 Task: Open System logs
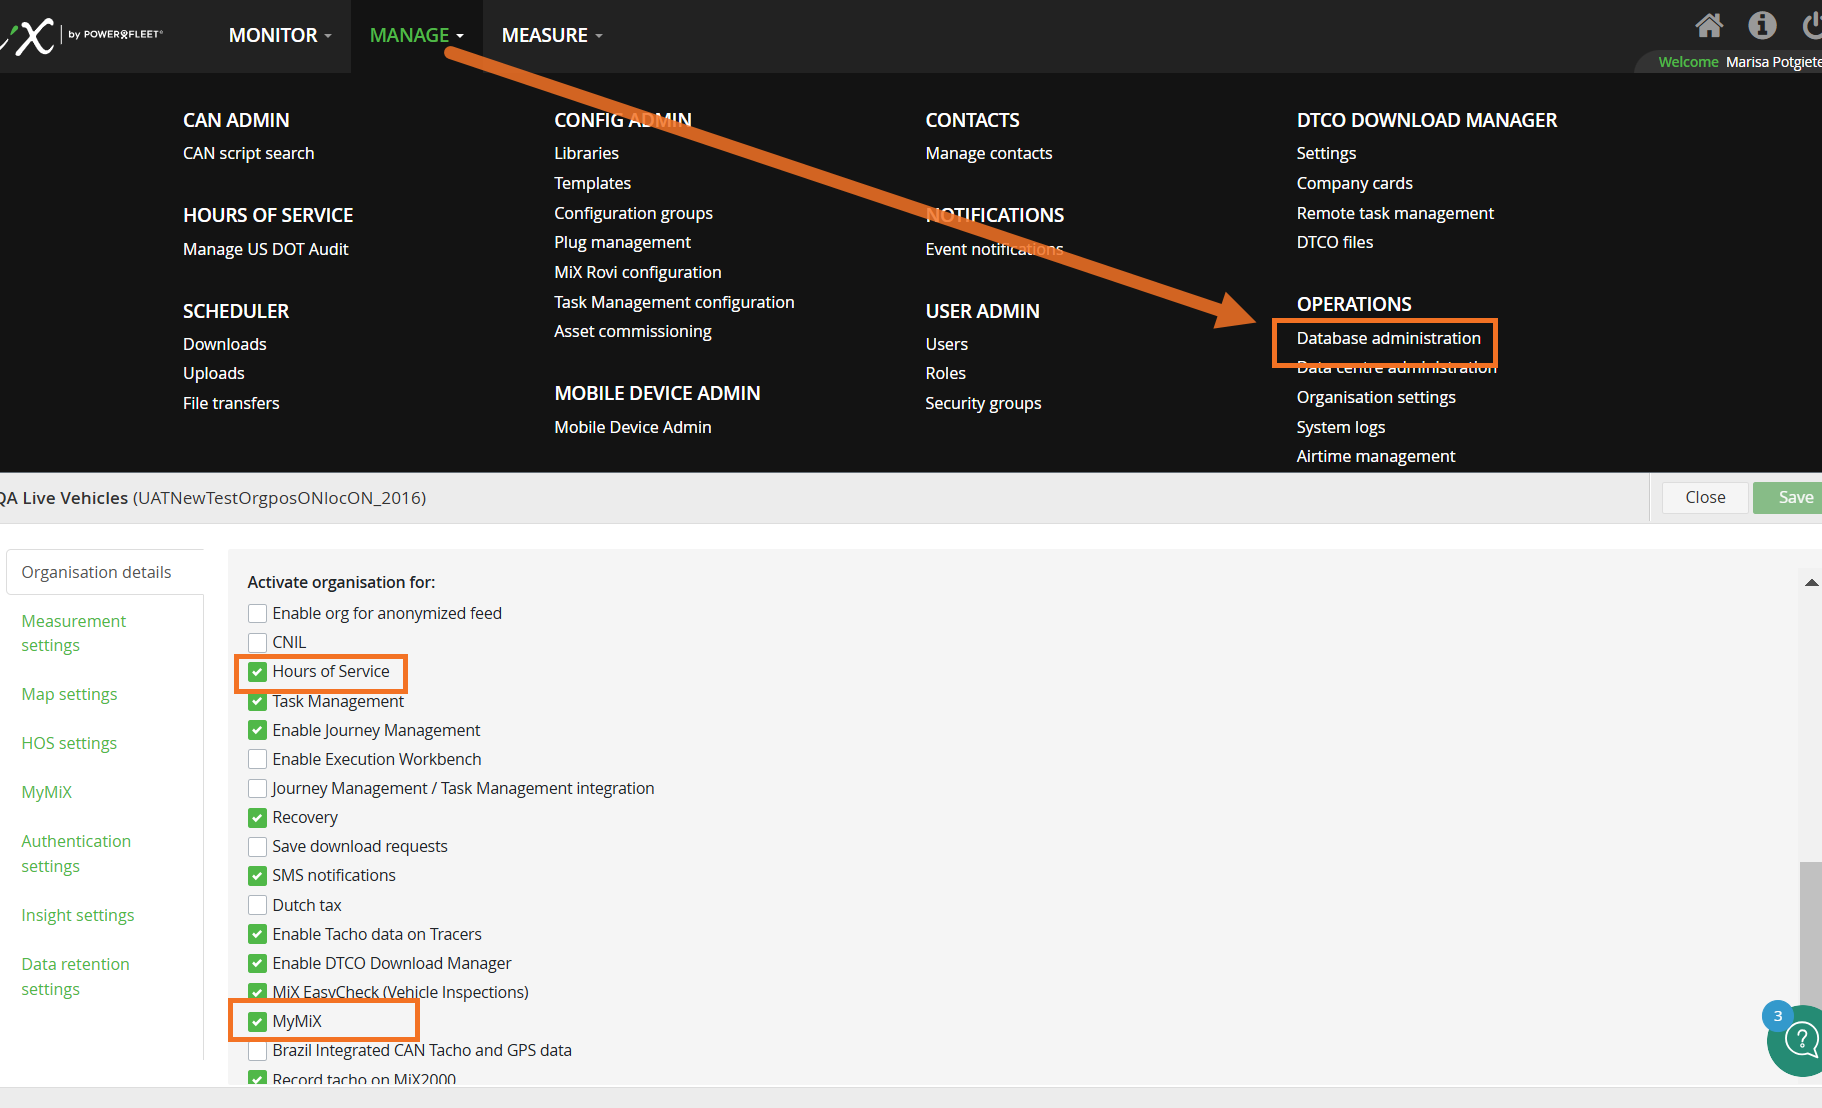click(x=1340, y=427)
